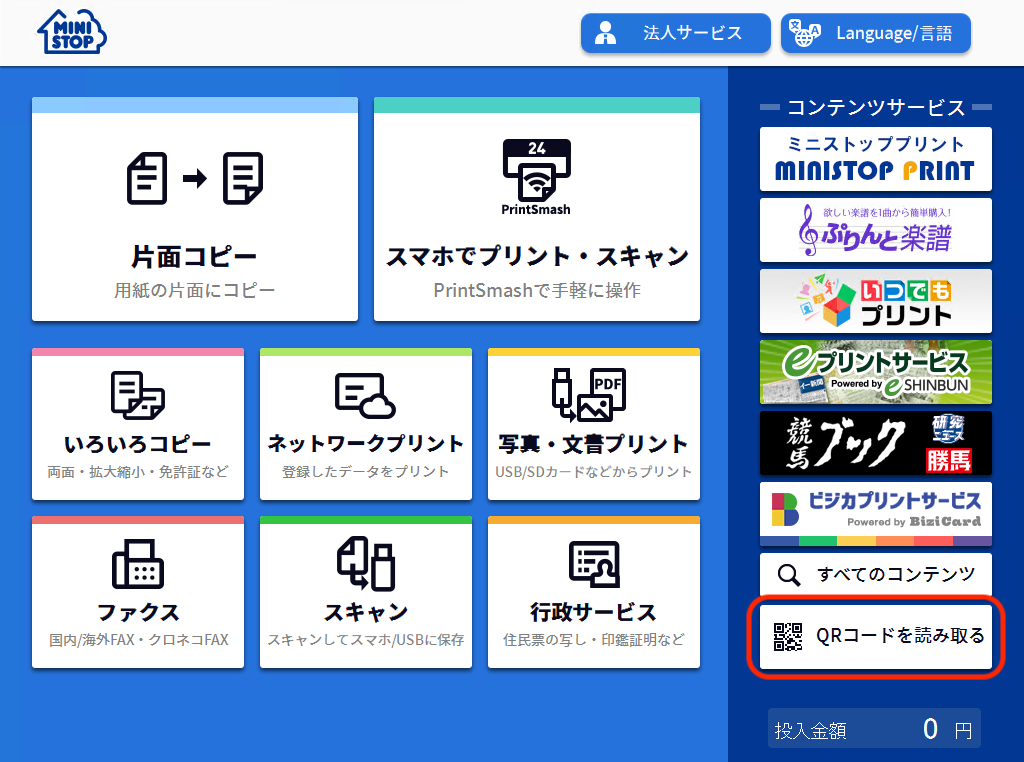Open MINISTOP PRINT from the sidebar

pos(875,158)
